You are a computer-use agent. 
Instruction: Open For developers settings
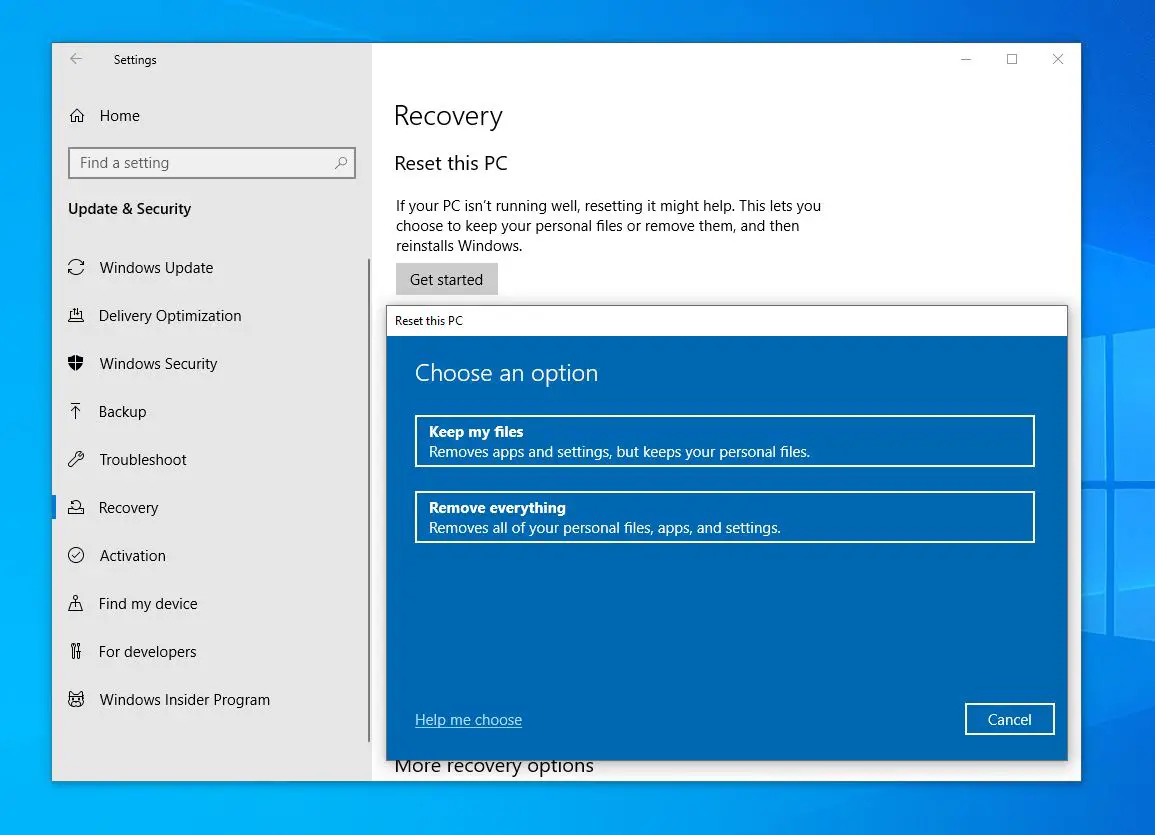(x=147, y=652)
